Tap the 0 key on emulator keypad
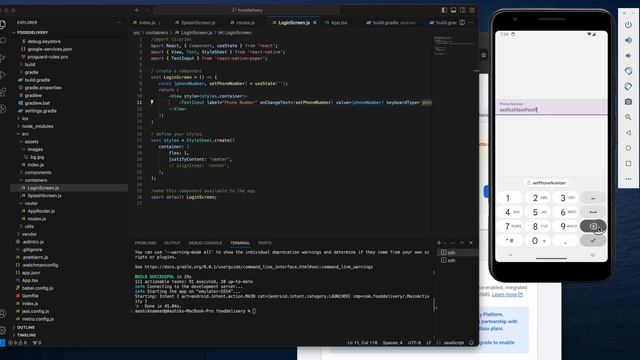Viewport: 640px width, 360px height. [538, 241]
